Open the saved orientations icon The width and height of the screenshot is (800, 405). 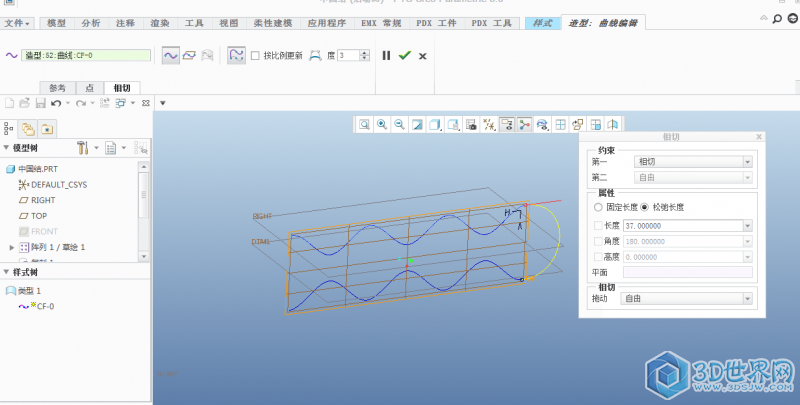pyautogui.click(x=453, y=124)
